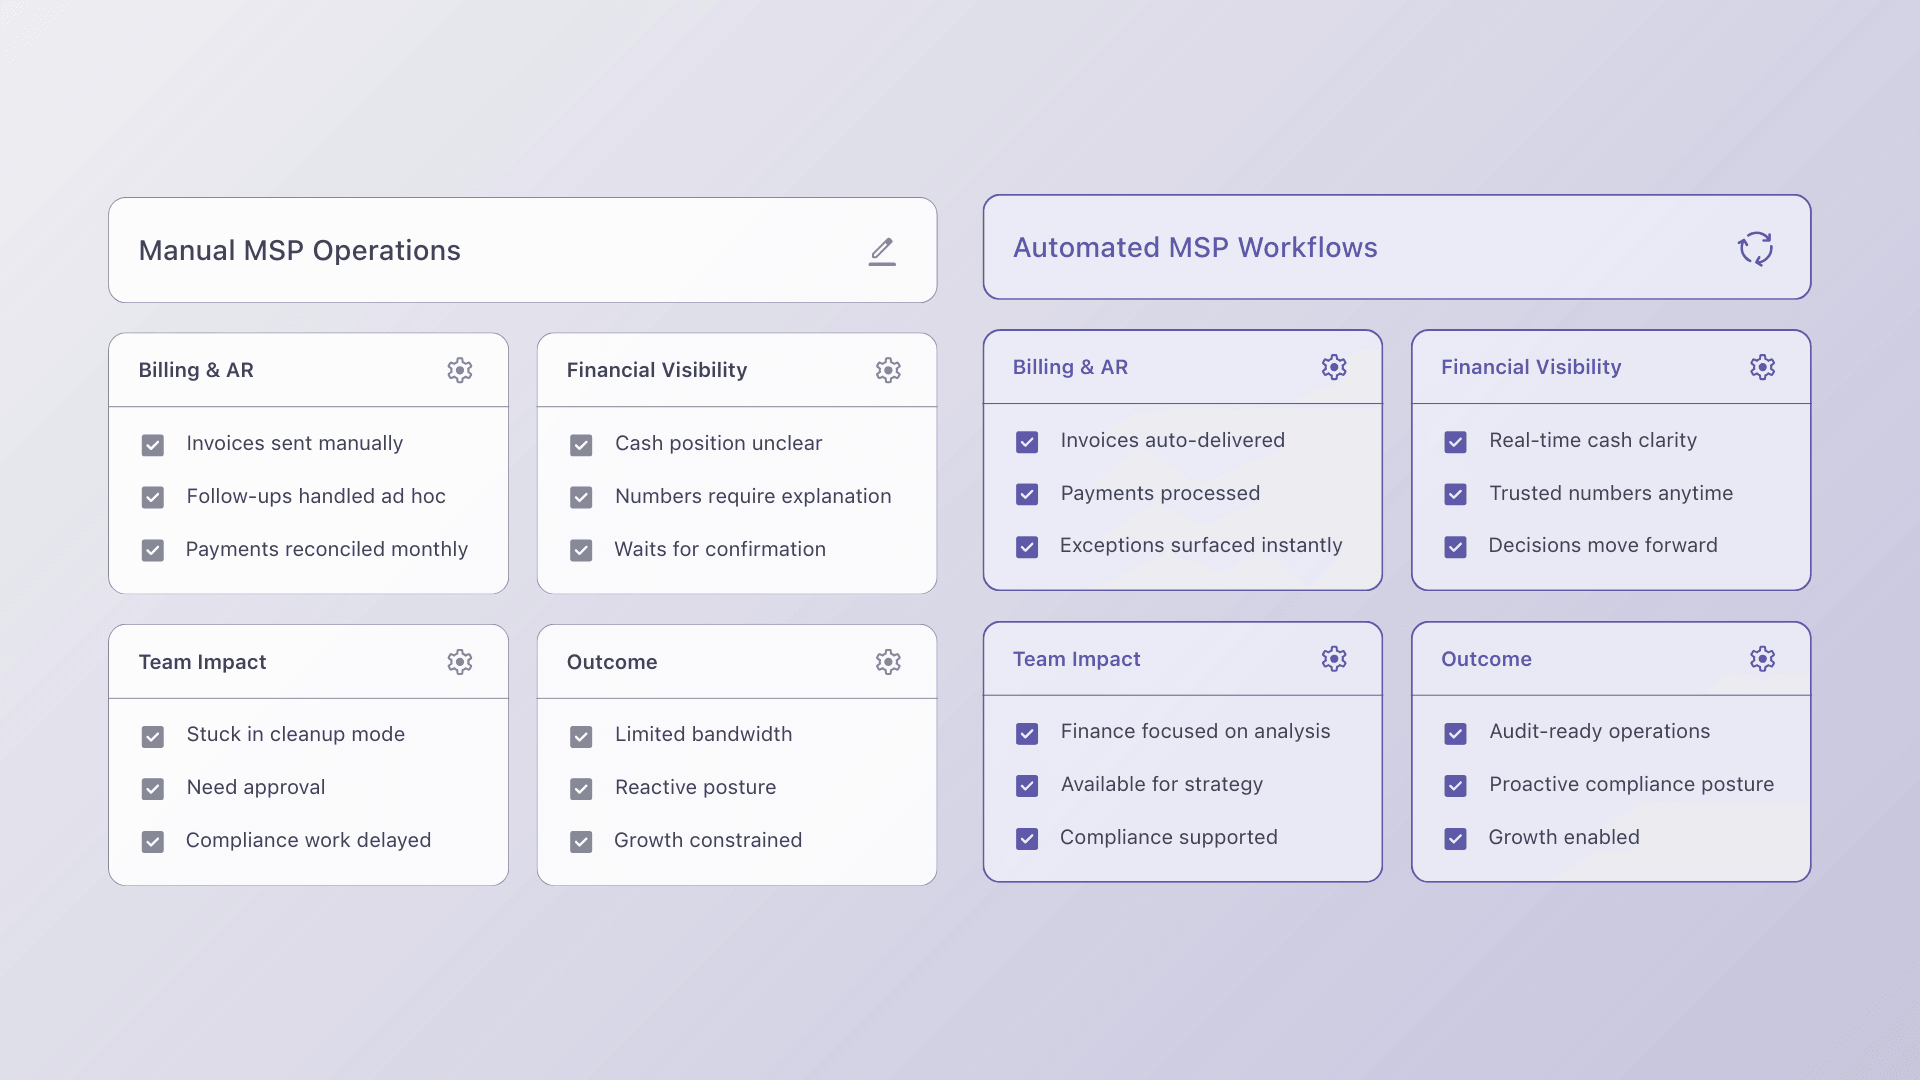Open gear settings on manual Billing & AR card
Screen dimensions: 1920x1080
coord(460,370)
